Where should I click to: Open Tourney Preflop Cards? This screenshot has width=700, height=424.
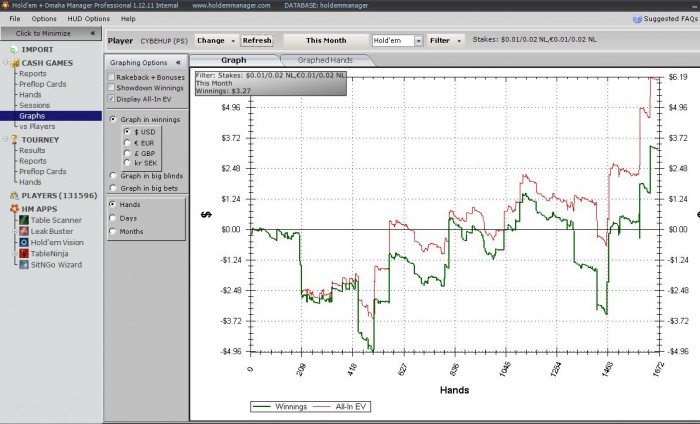coord(42,171)
